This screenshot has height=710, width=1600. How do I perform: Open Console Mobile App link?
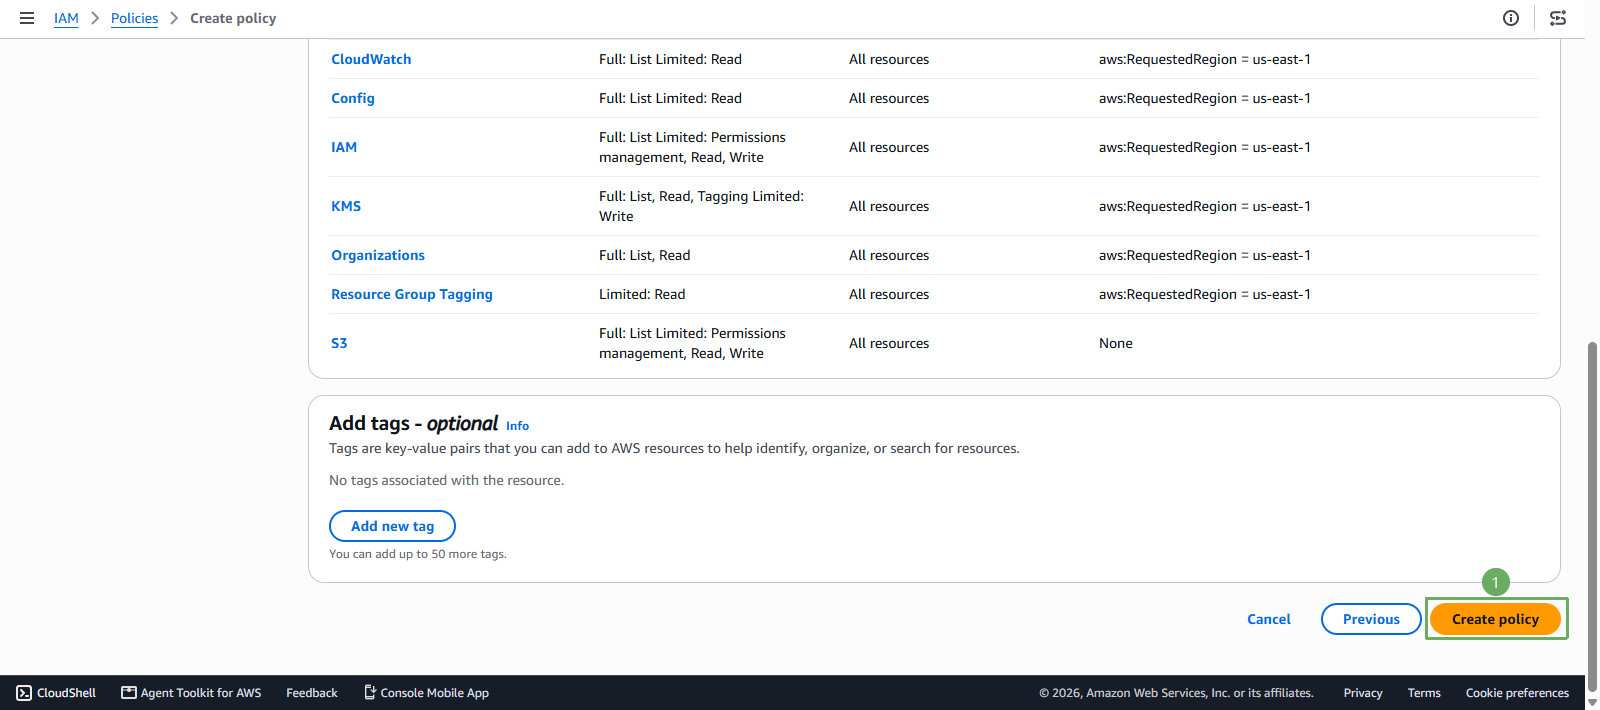[426, 693]
